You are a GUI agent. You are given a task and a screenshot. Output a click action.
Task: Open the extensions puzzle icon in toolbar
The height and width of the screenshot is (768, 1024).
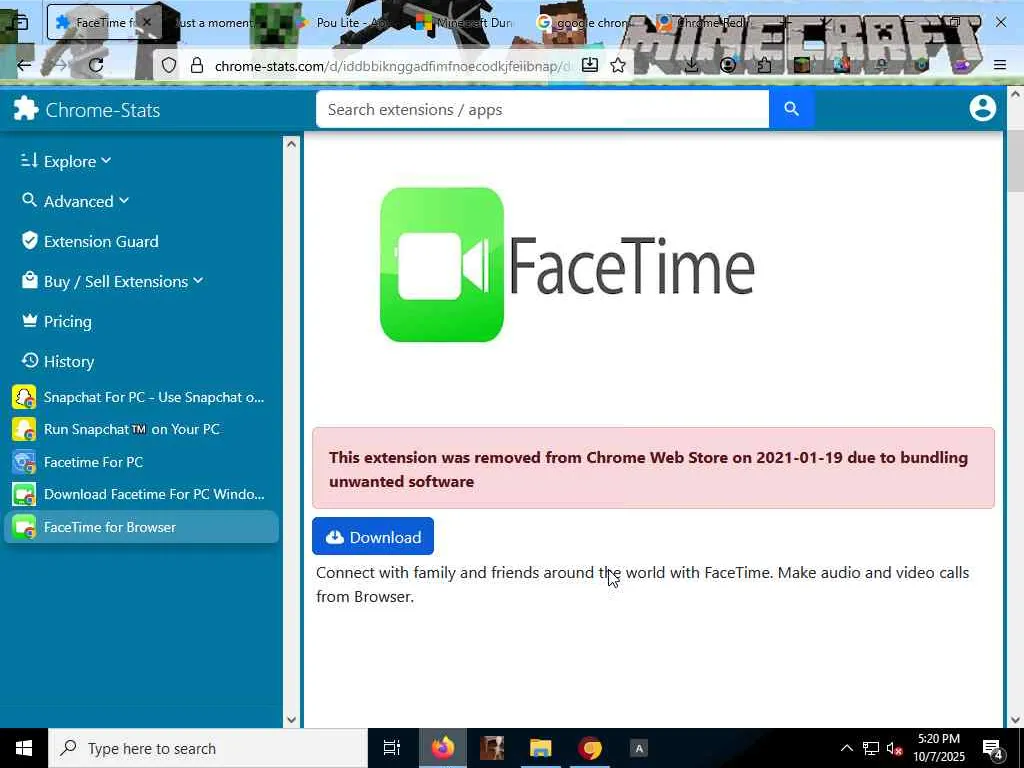(764, 65)
